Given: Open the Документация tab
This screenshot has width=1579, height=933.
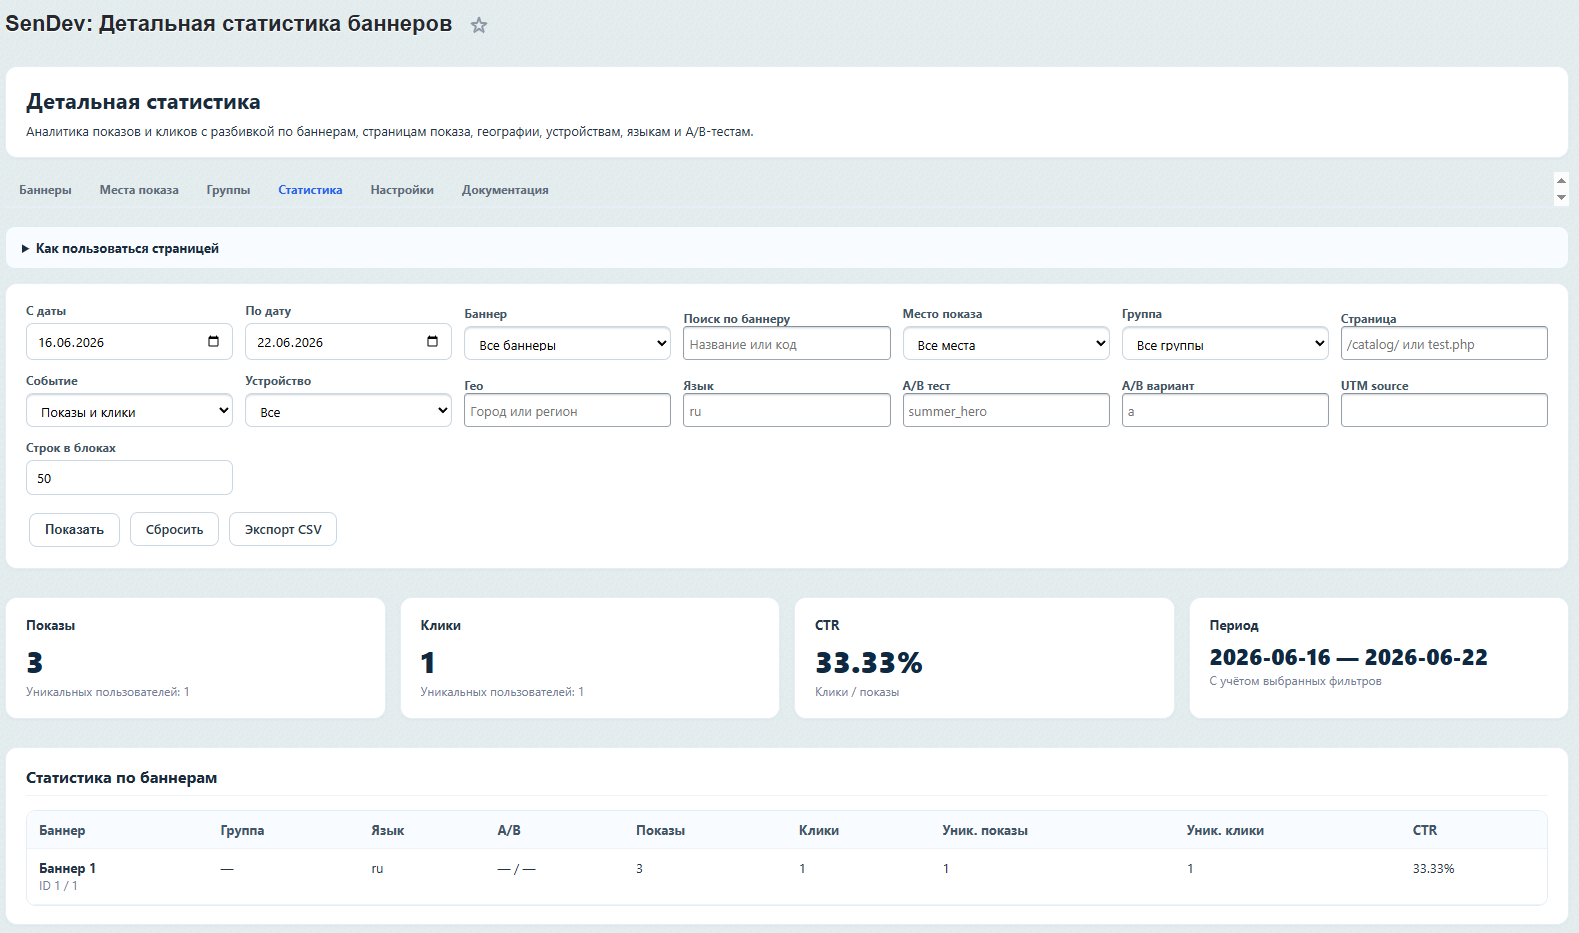Looking at the screenshot, I should pos(505,190).
